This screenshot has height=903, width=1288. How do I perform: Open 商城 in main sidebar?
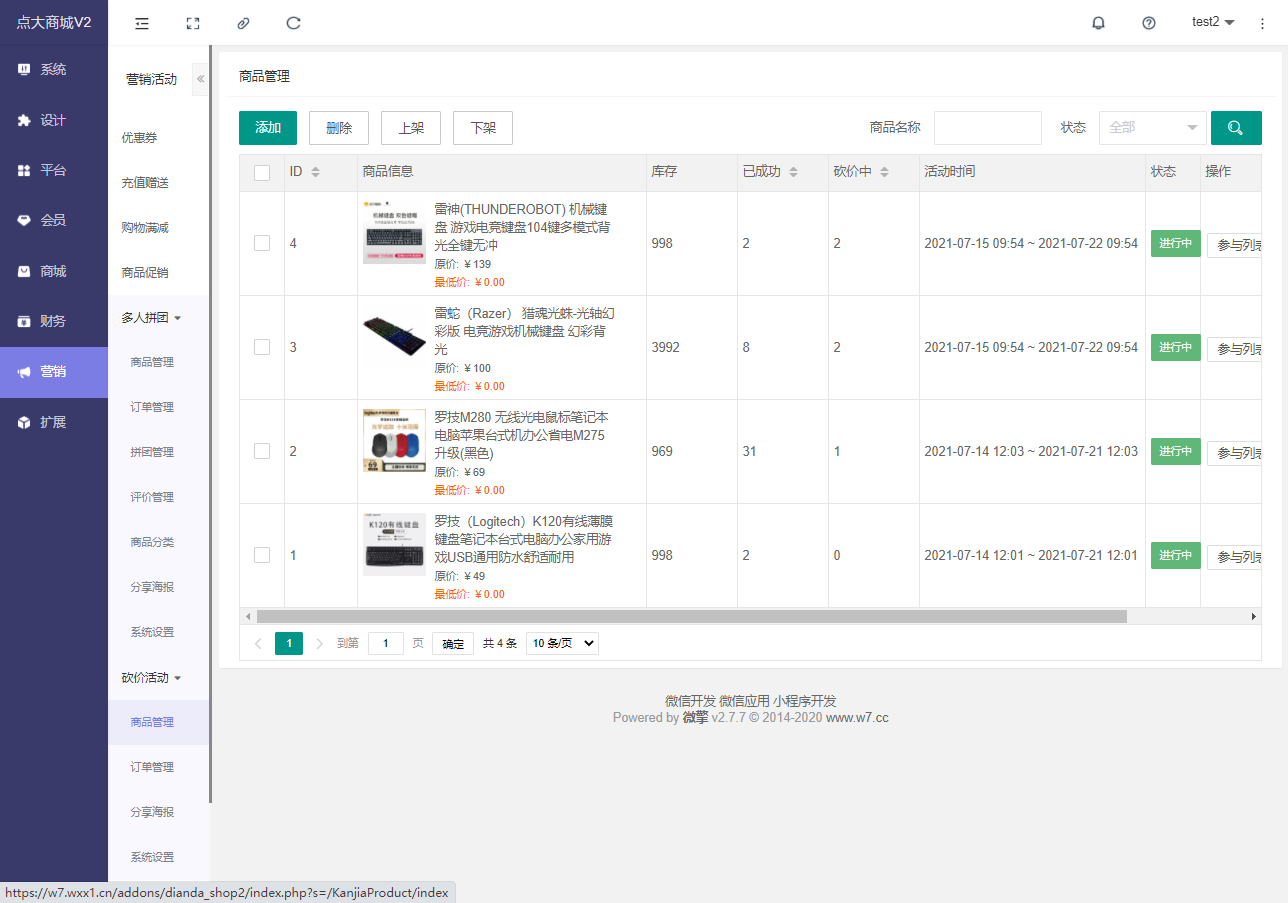pos(54,271)
